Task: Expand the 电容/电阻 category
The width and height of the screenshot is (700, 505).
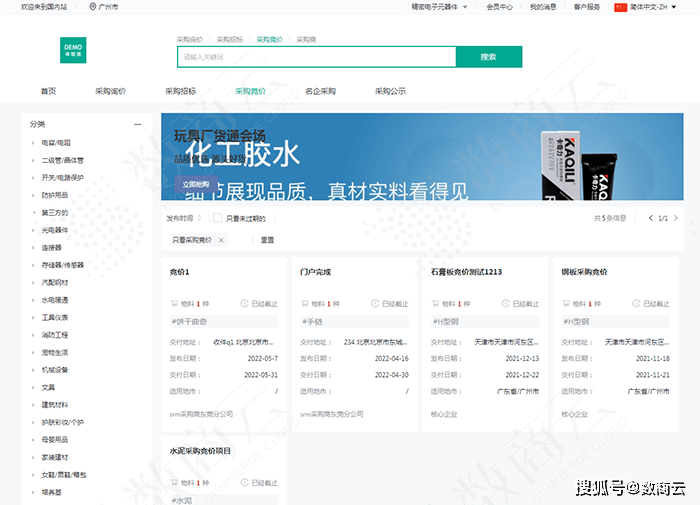Action: click(33, 143)
